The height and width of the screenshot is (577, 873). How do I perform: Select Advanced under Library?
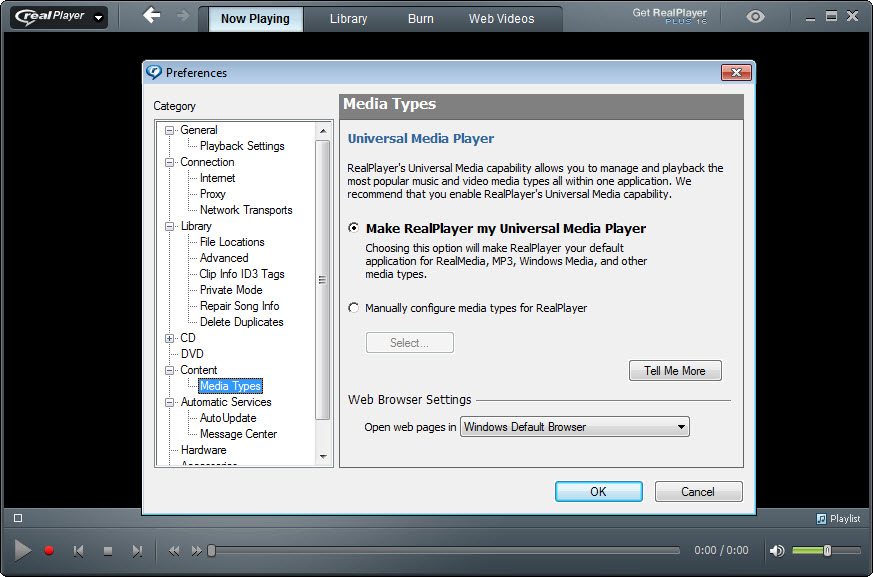tap(224, 258)
